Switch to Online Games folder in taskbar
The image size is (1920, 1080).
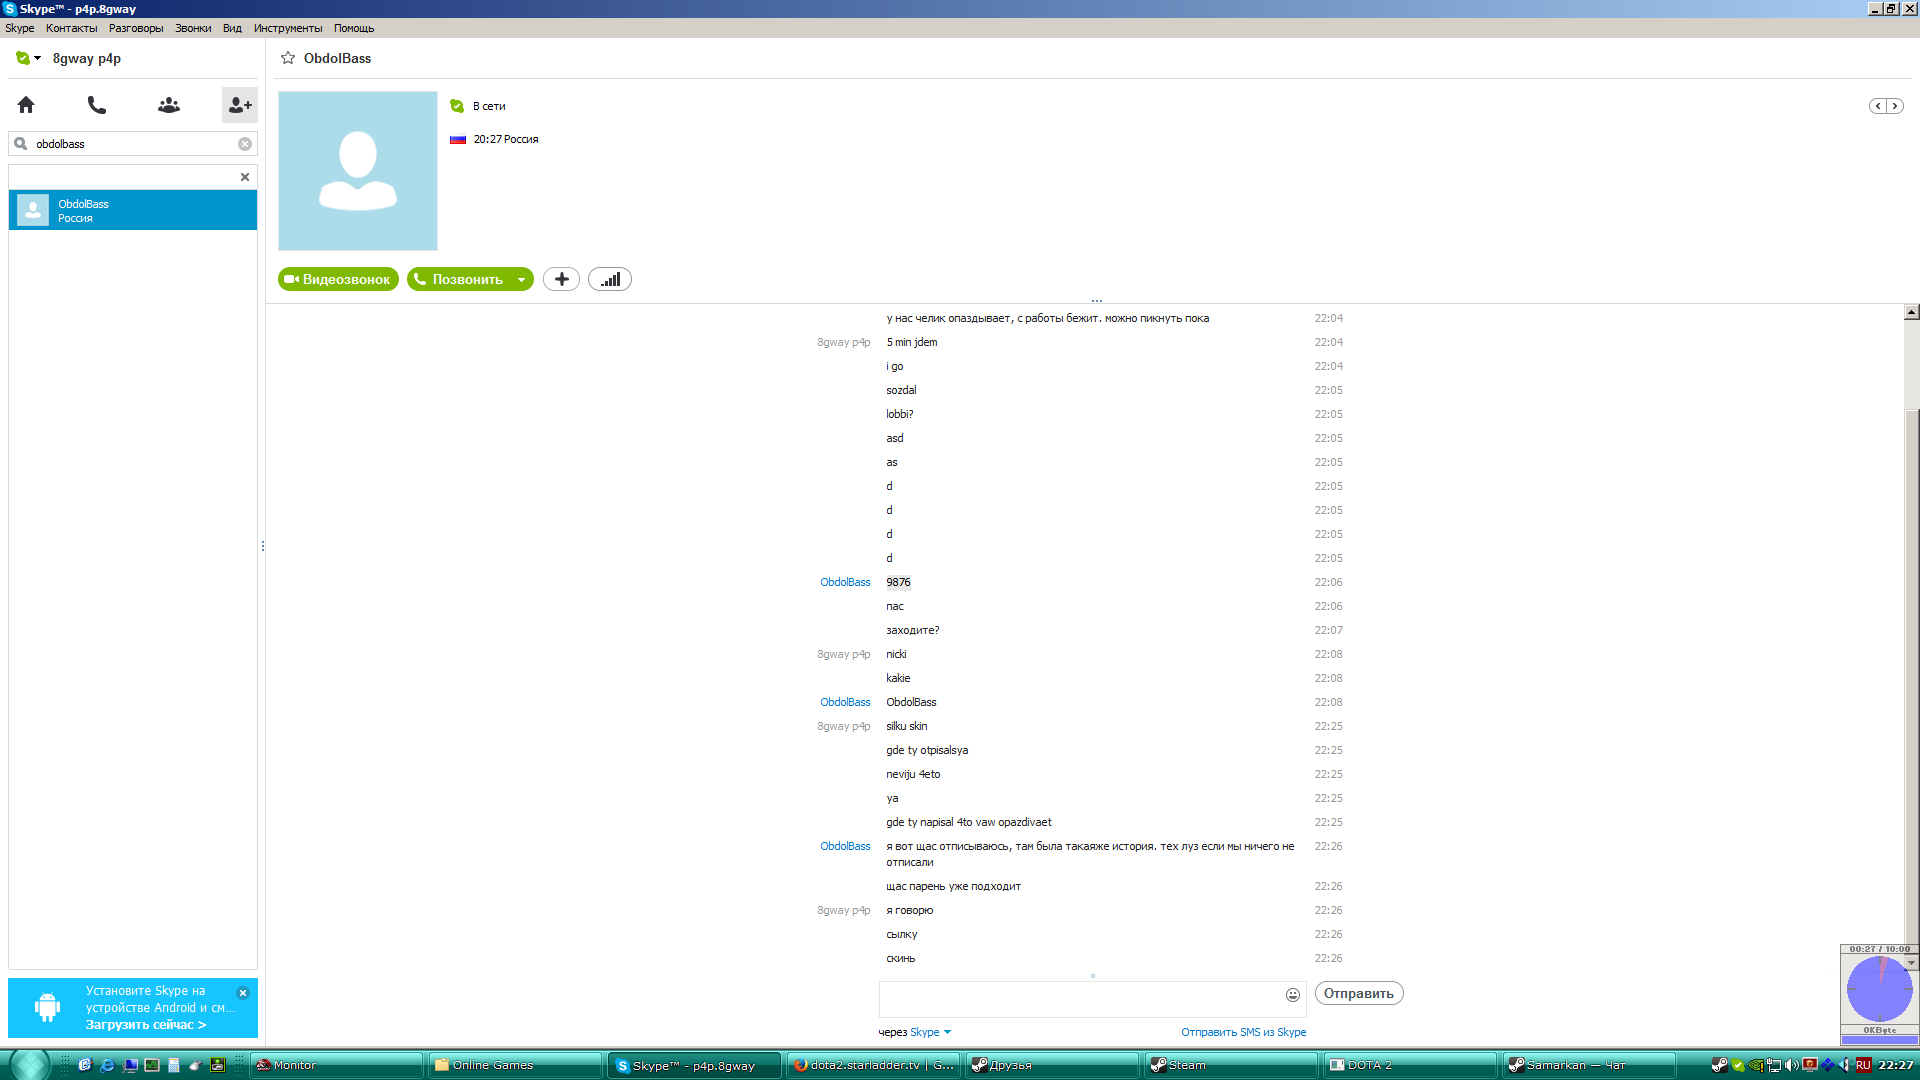(516, 1065)
